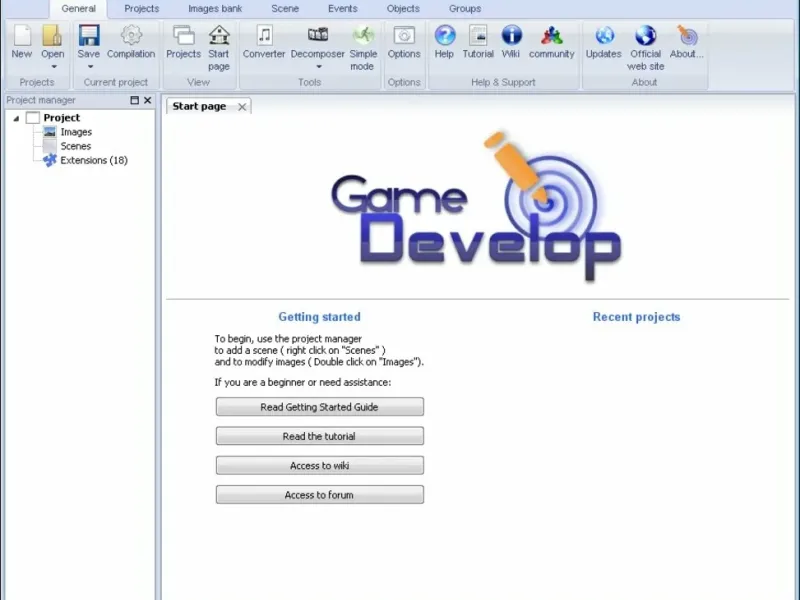Open the Options settings icon
800x600 pixels.
pyautogui.click(x=404, y=36)
